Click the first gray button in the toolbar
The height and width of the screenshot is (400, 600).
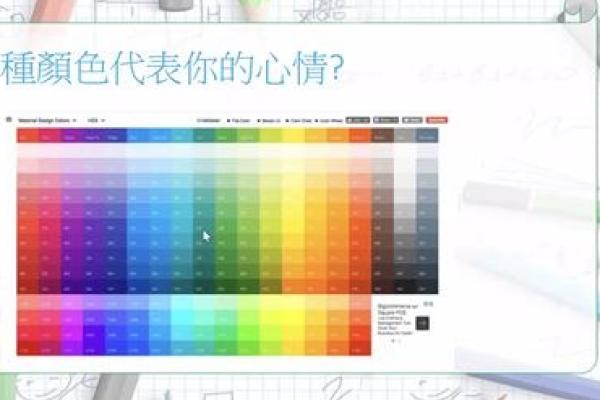pos(359,119)
